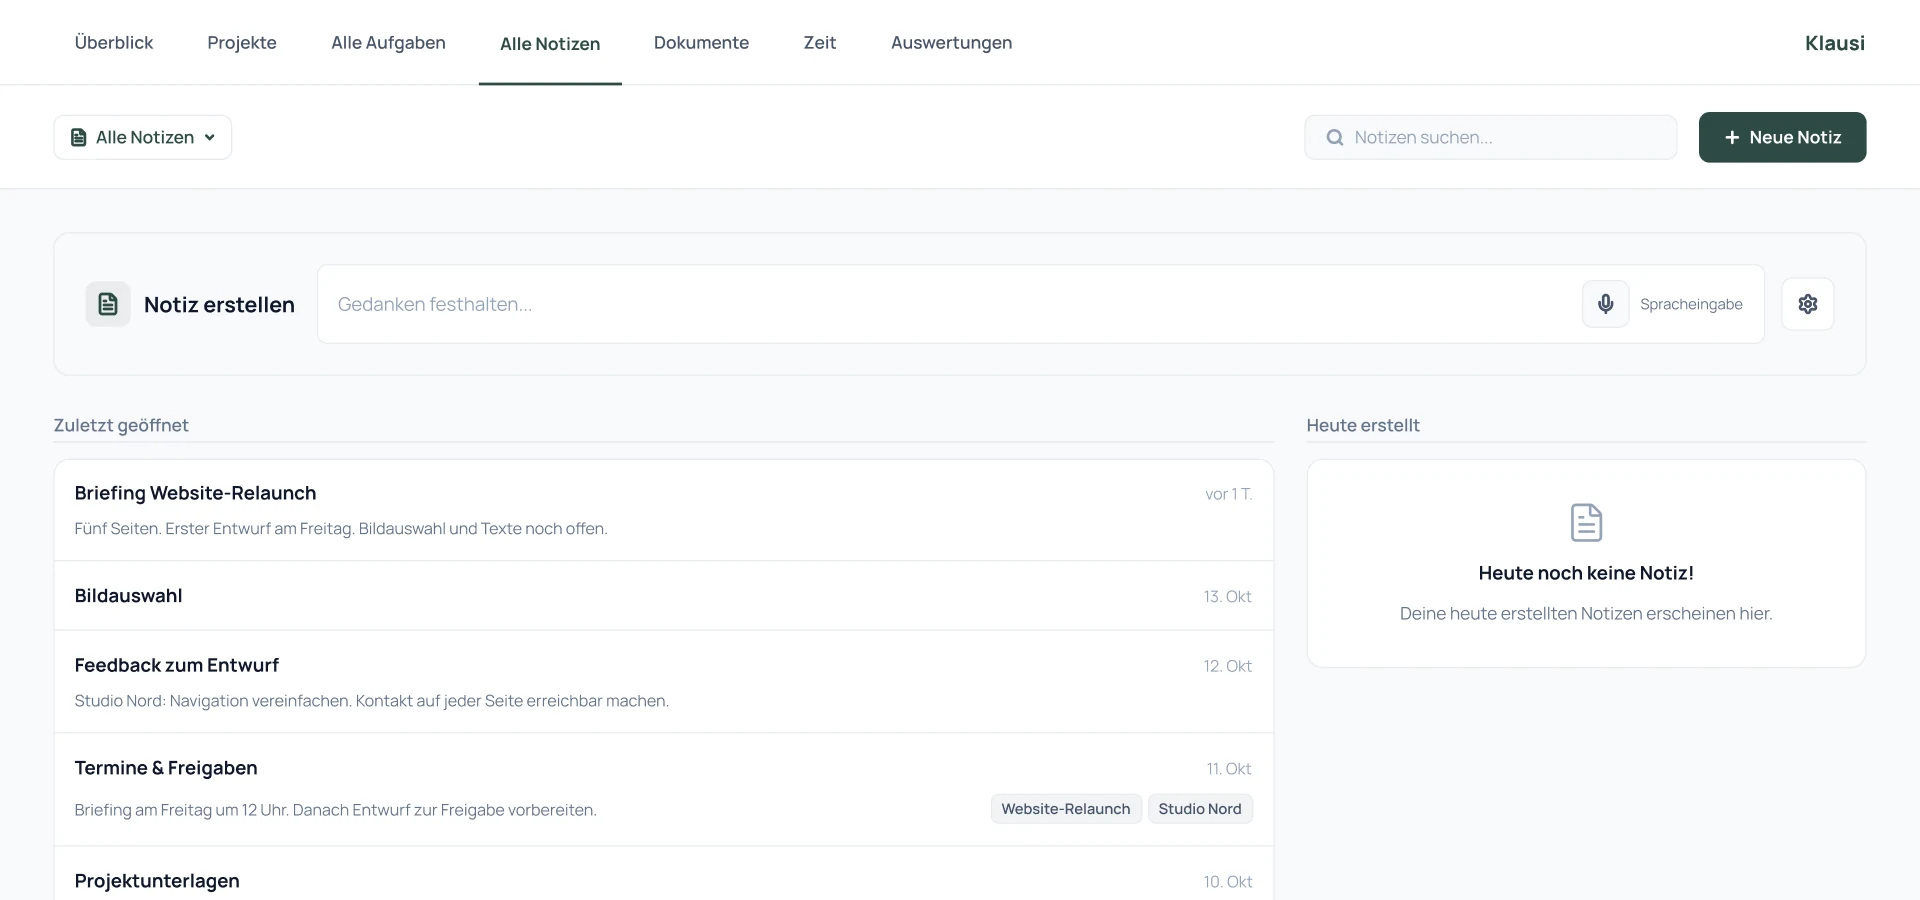Screen dimensions: 1920x900
Task: Click the Website-Relaunch tag
Action: point(1066,809)
